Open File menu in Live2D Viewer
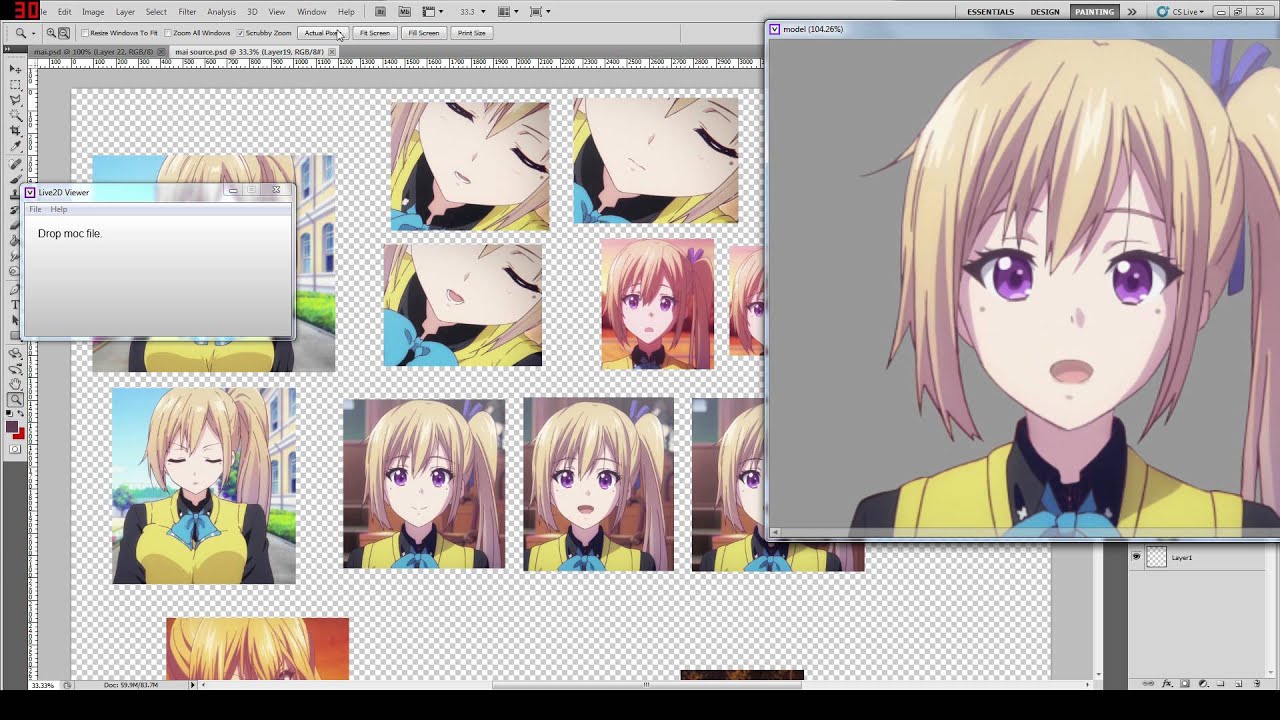 tap(35, 209)
